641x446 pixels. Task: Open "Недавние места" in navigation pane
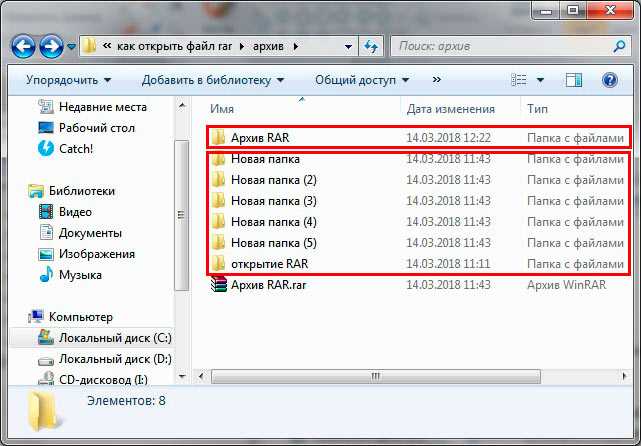pos(92,107)
